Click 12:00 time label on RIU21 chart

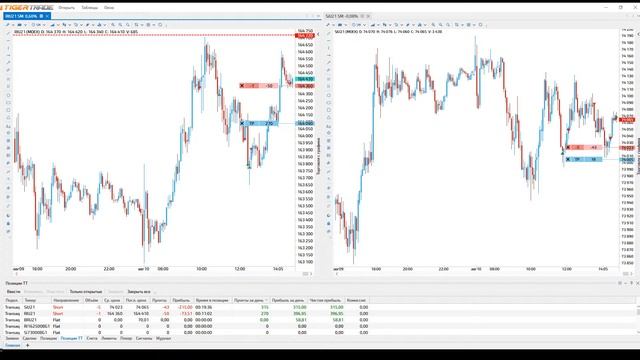click(240, 269)
